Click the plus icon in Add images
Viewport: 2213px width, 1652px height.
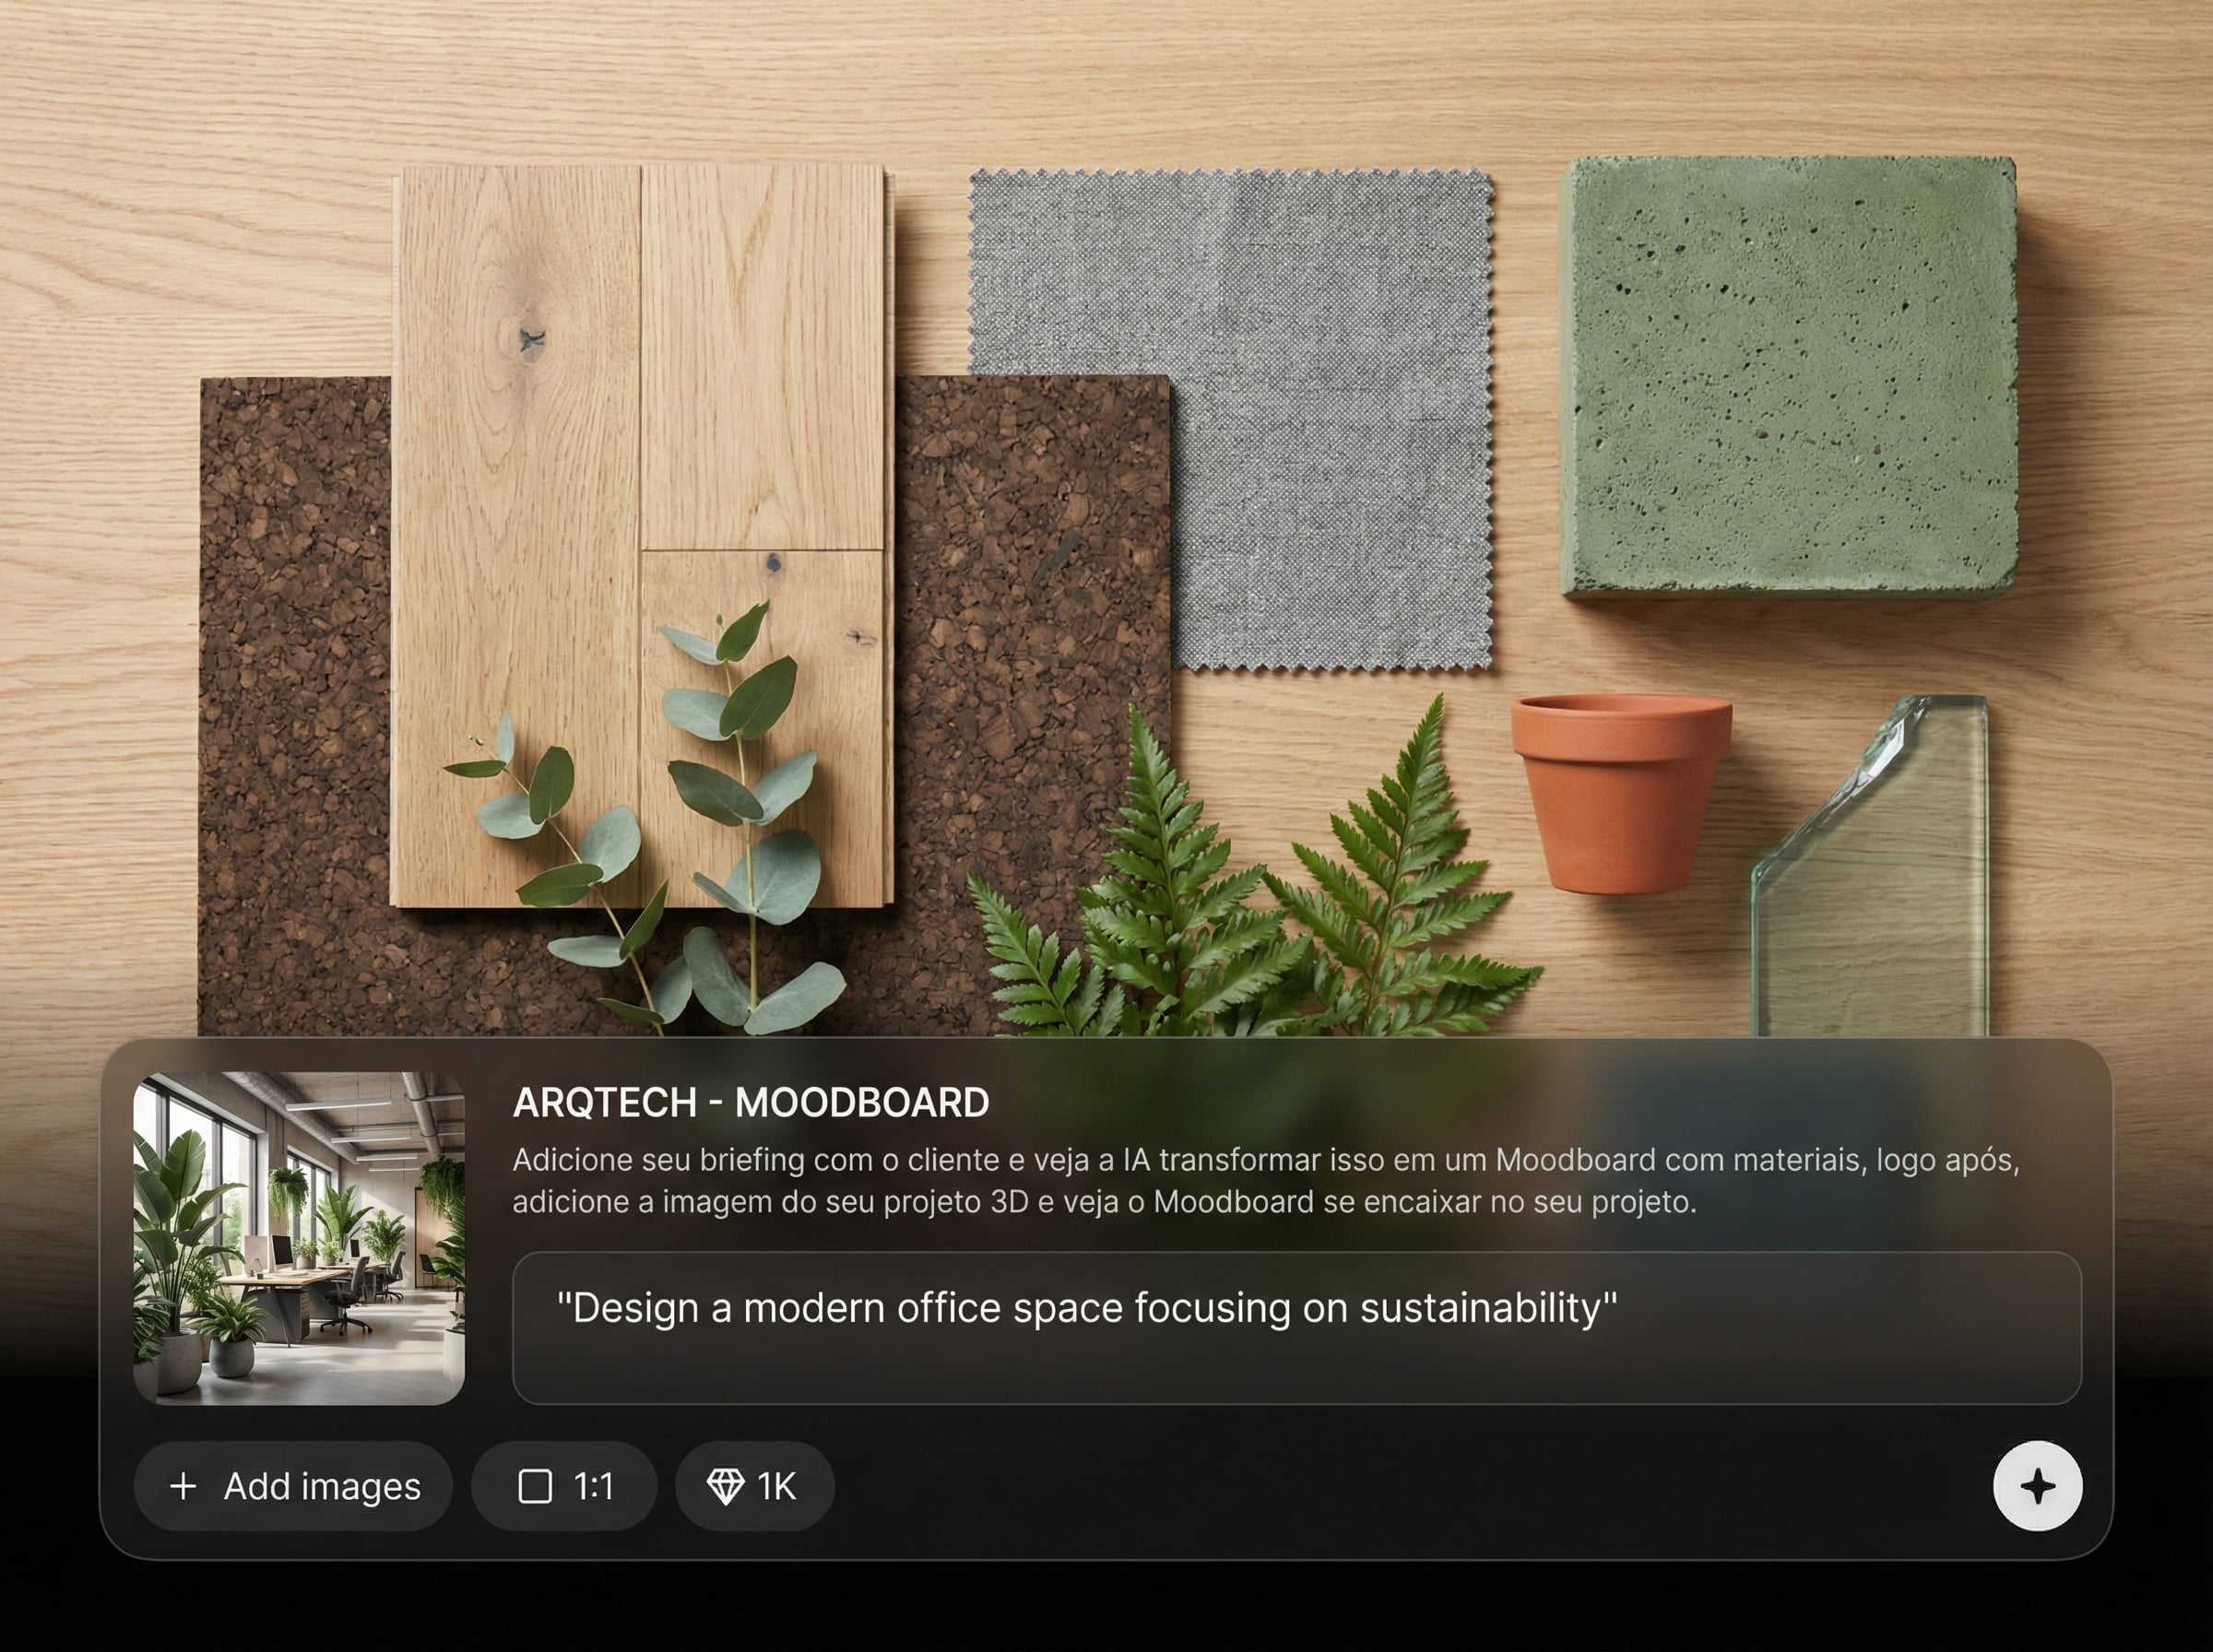point(183,1486)
